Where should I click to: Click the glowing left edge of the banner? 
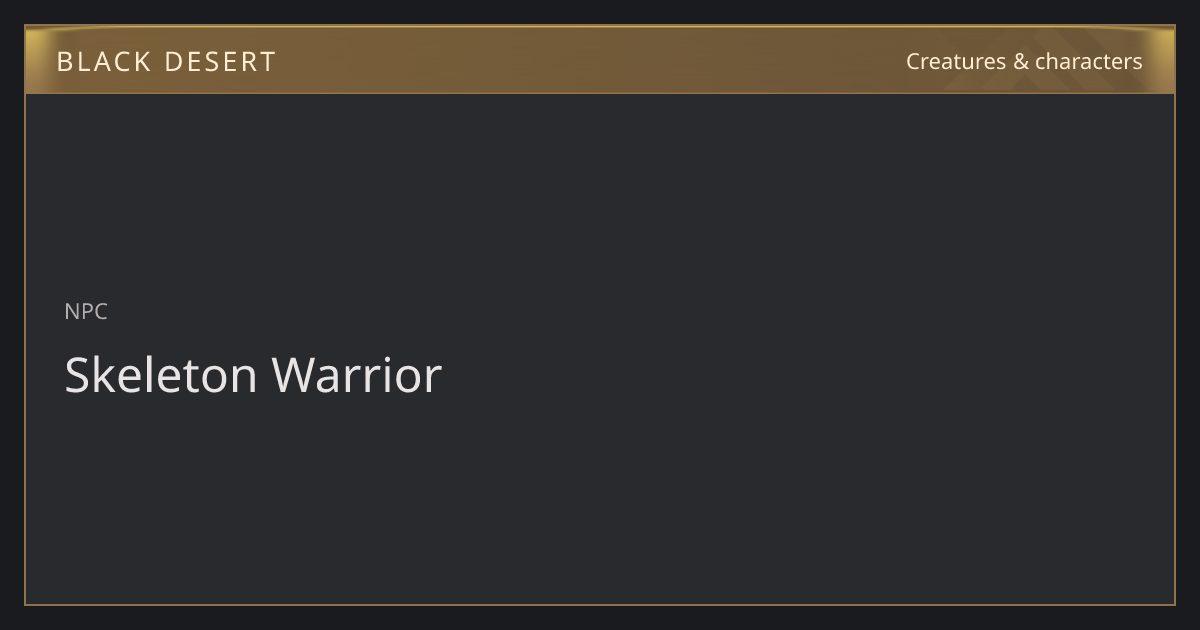pos(36,60)
